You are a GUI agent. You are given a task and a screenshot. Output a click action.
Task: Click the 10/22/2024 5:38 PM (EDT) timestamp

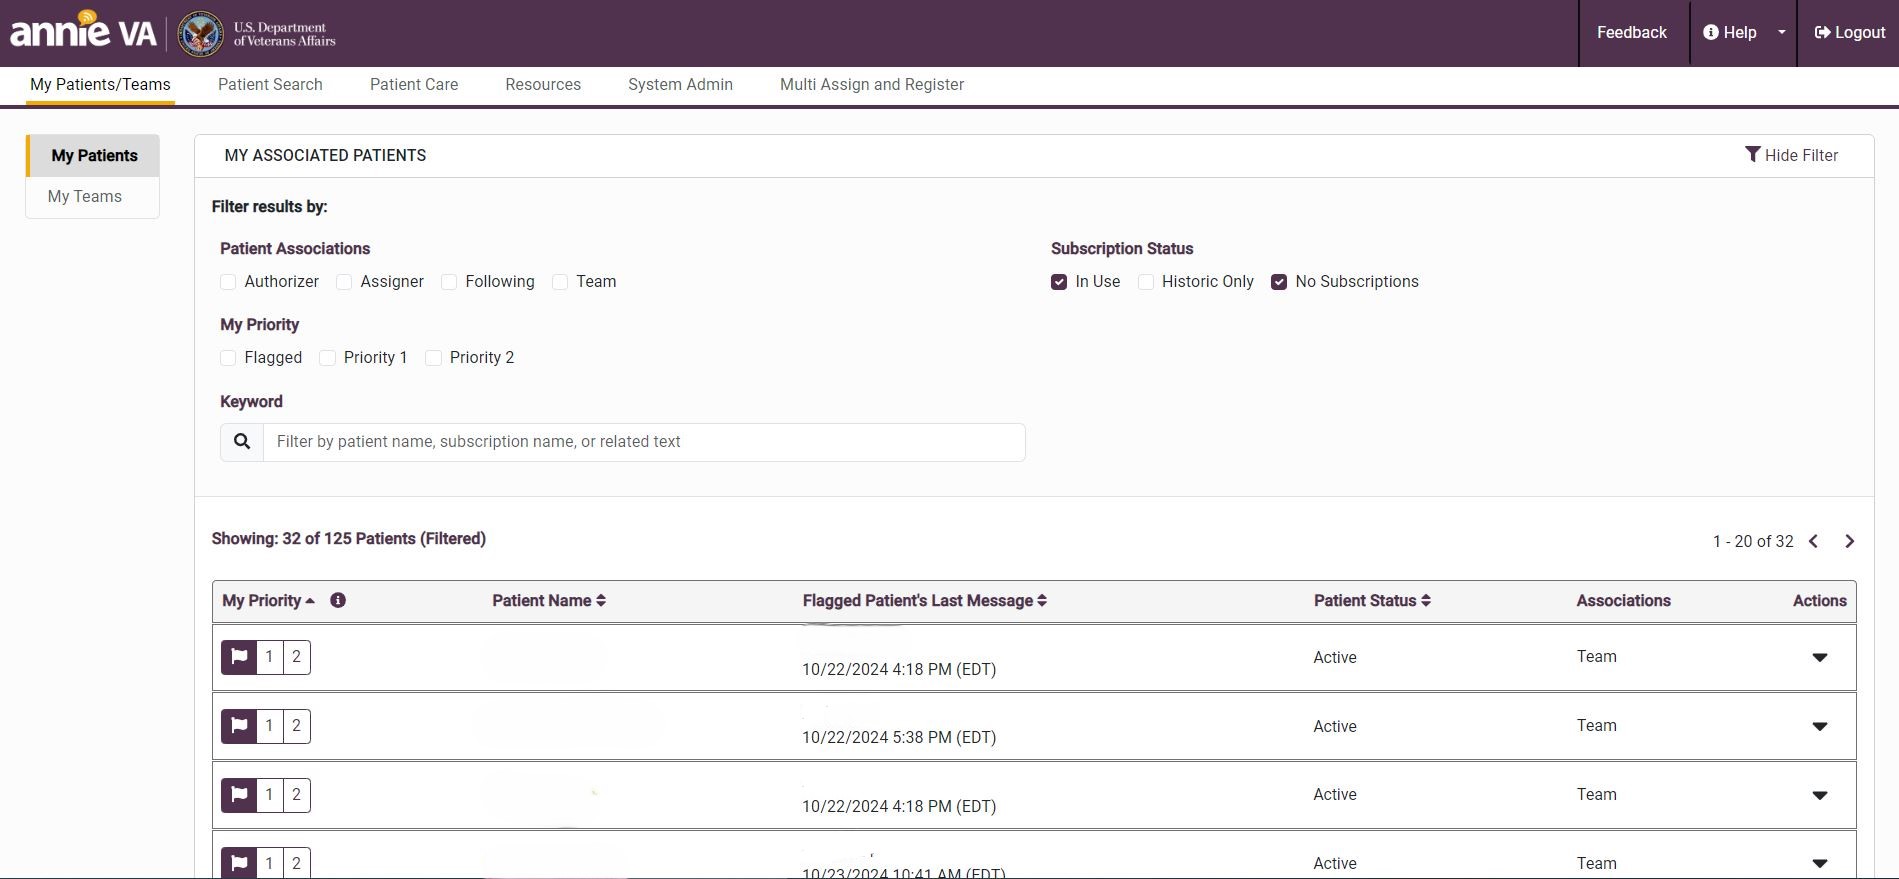point(899,738)
